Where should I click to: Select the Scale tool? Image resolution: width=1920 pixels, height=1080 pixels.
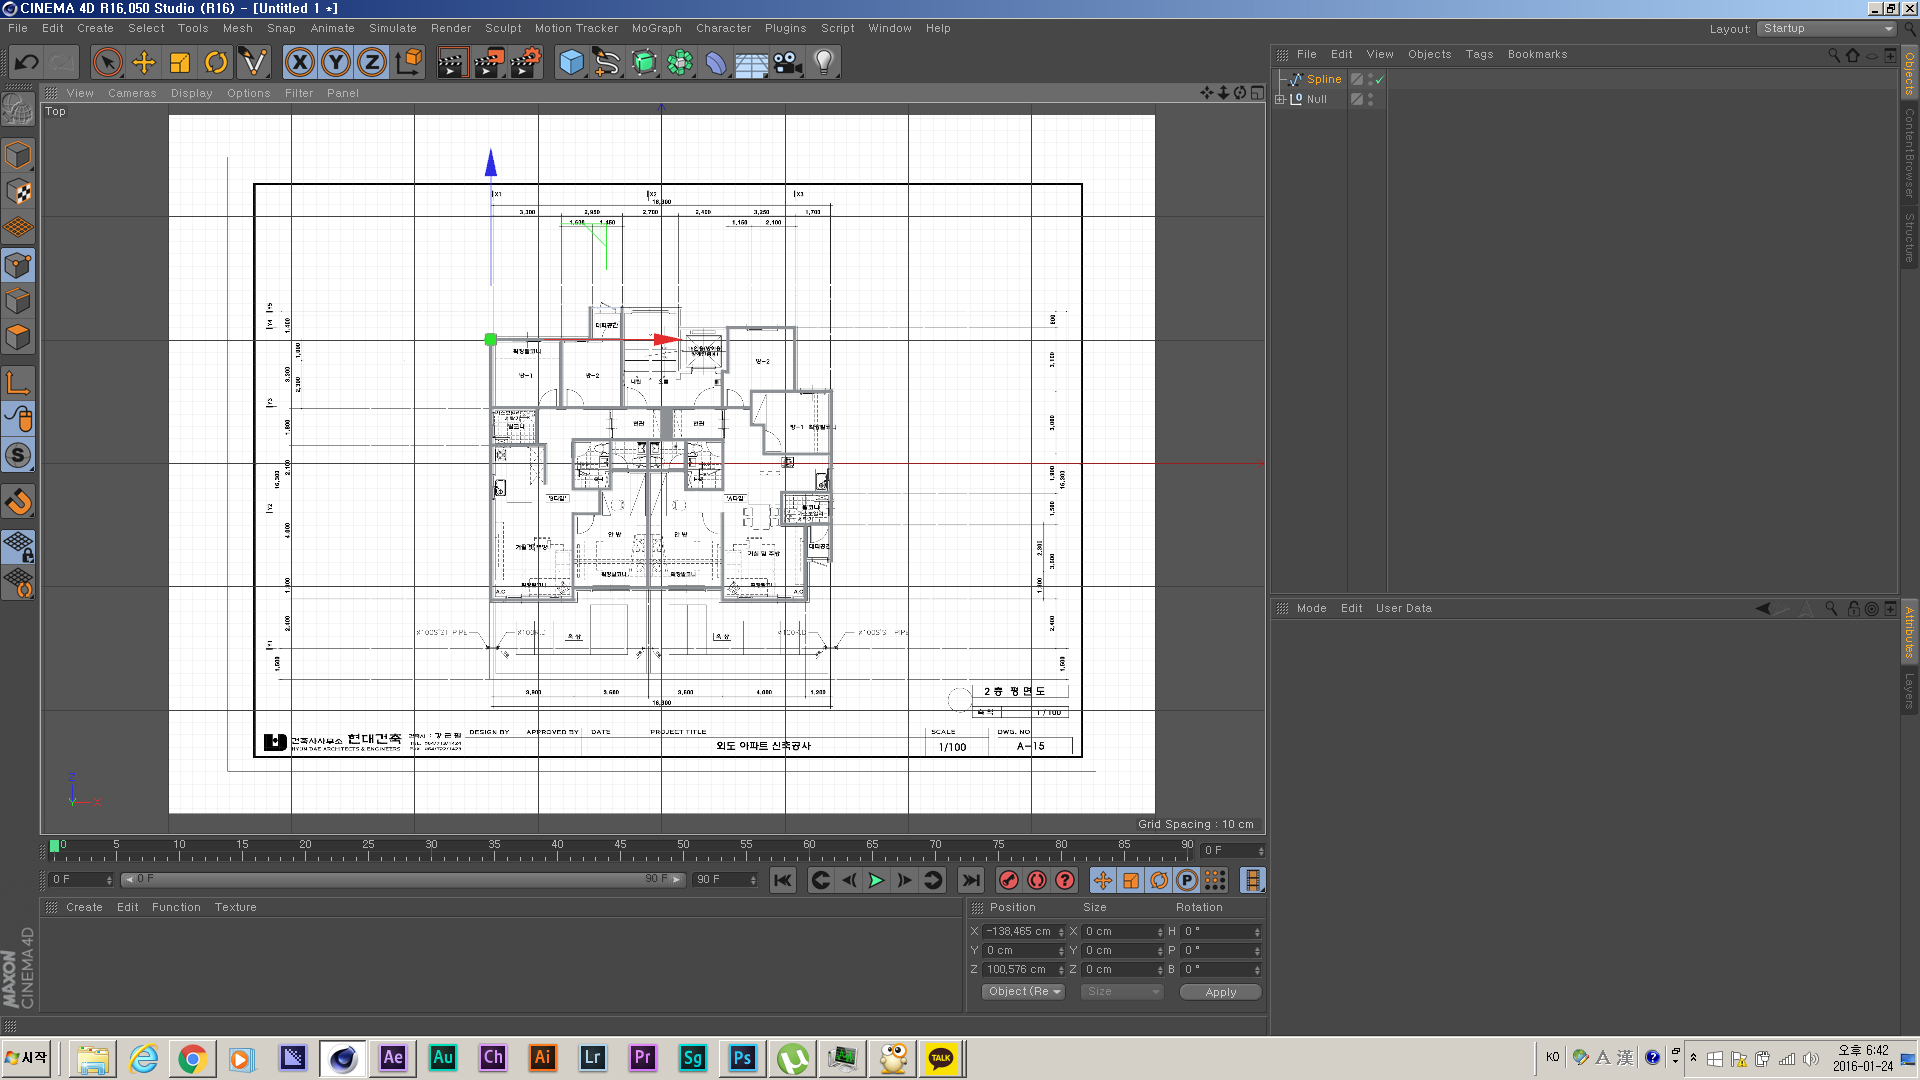click(x=180, y=62)
